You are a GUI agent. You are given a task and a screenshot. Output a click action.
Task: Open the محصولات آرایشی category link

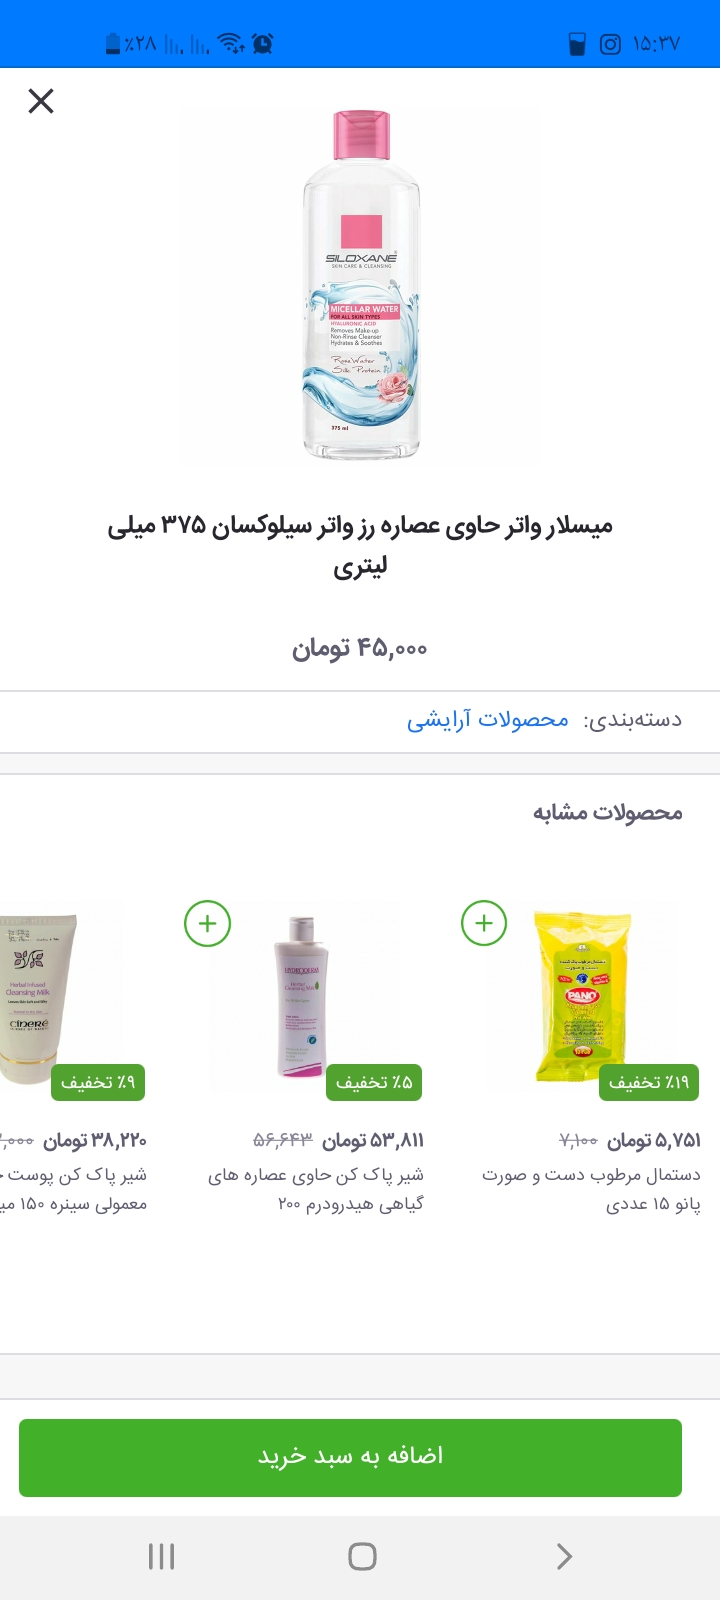click(x=487, y=720)
